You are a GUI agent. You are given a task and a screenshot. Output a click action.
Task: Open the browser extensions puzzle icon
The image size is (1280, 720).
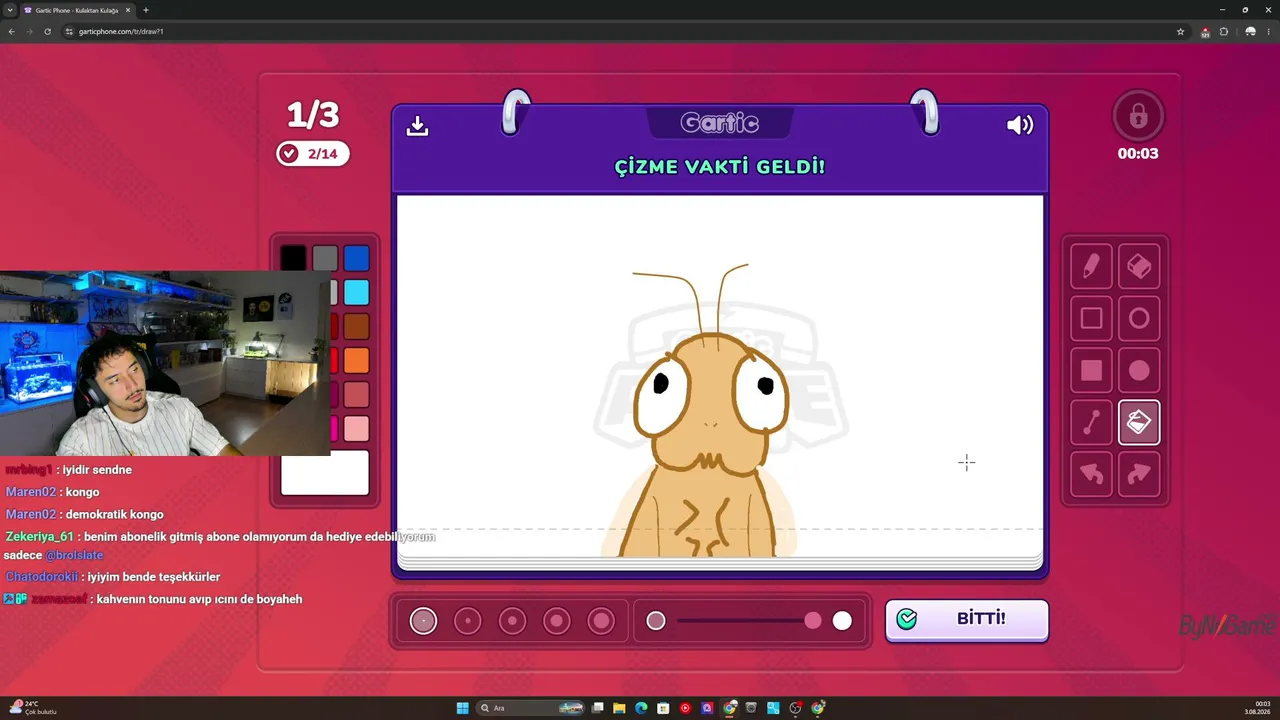click(x=1224, y=31)
